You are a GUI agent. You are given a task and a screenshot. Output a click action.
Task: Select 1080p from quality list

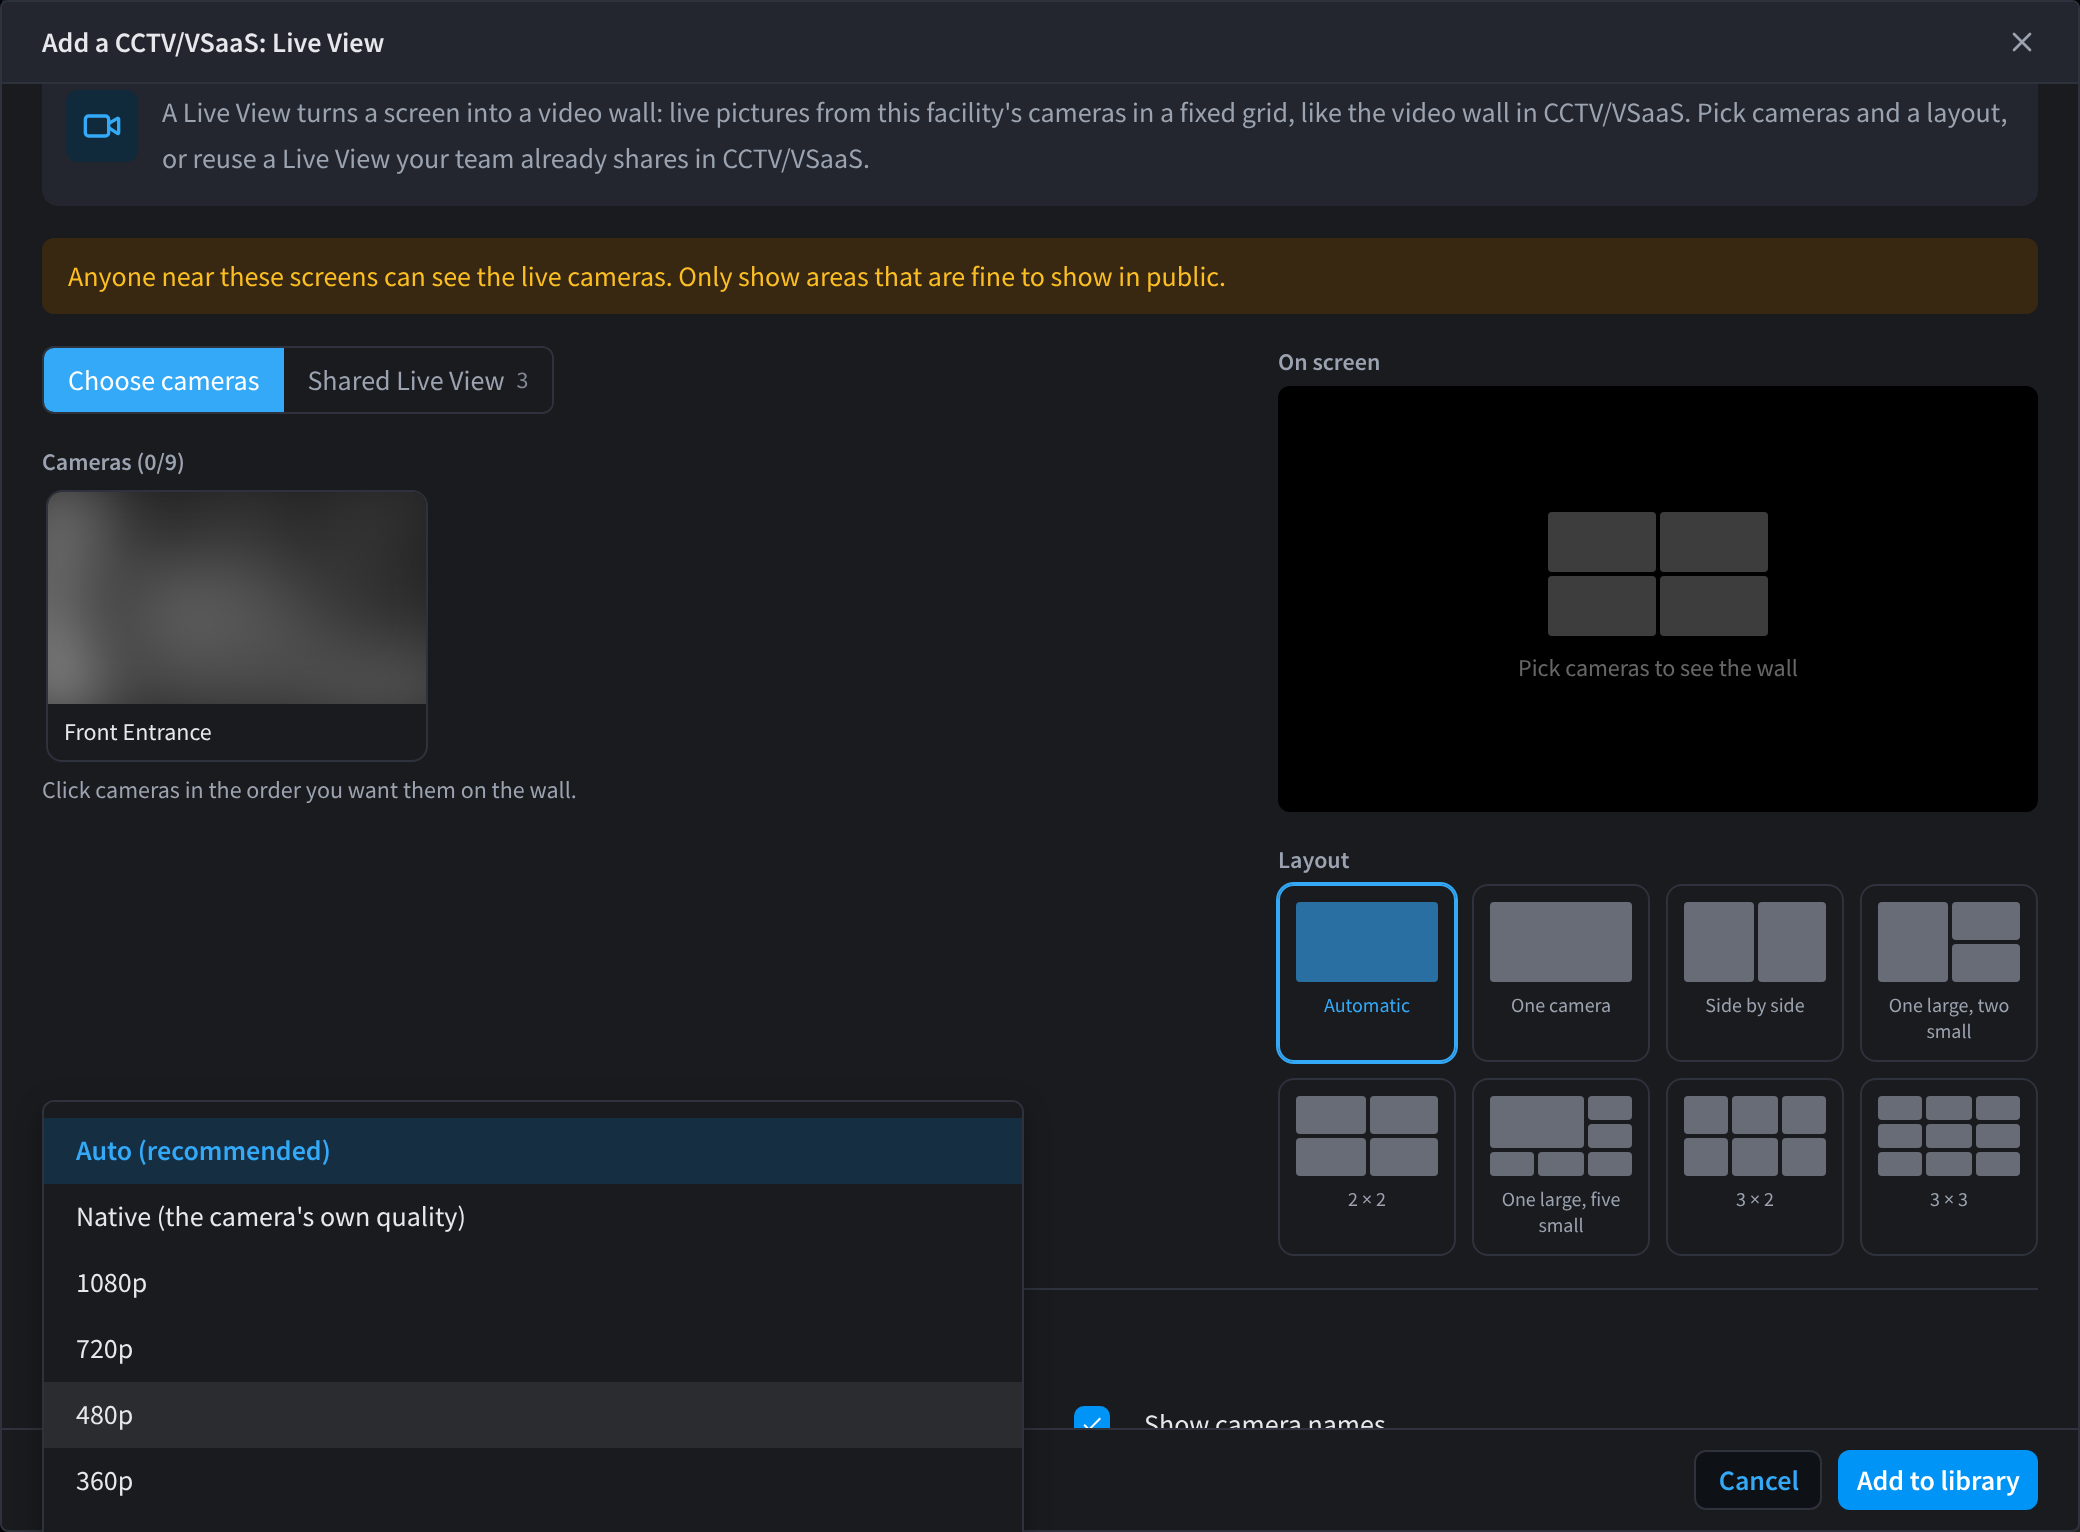tap(533, 1283)
